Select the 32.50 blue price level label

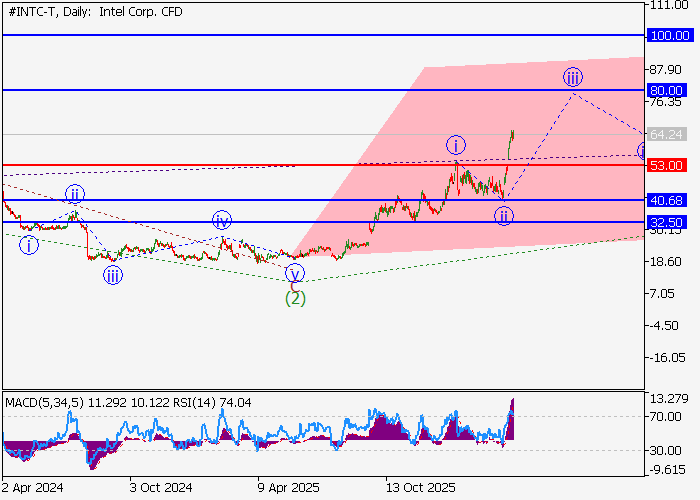[666, 222]
